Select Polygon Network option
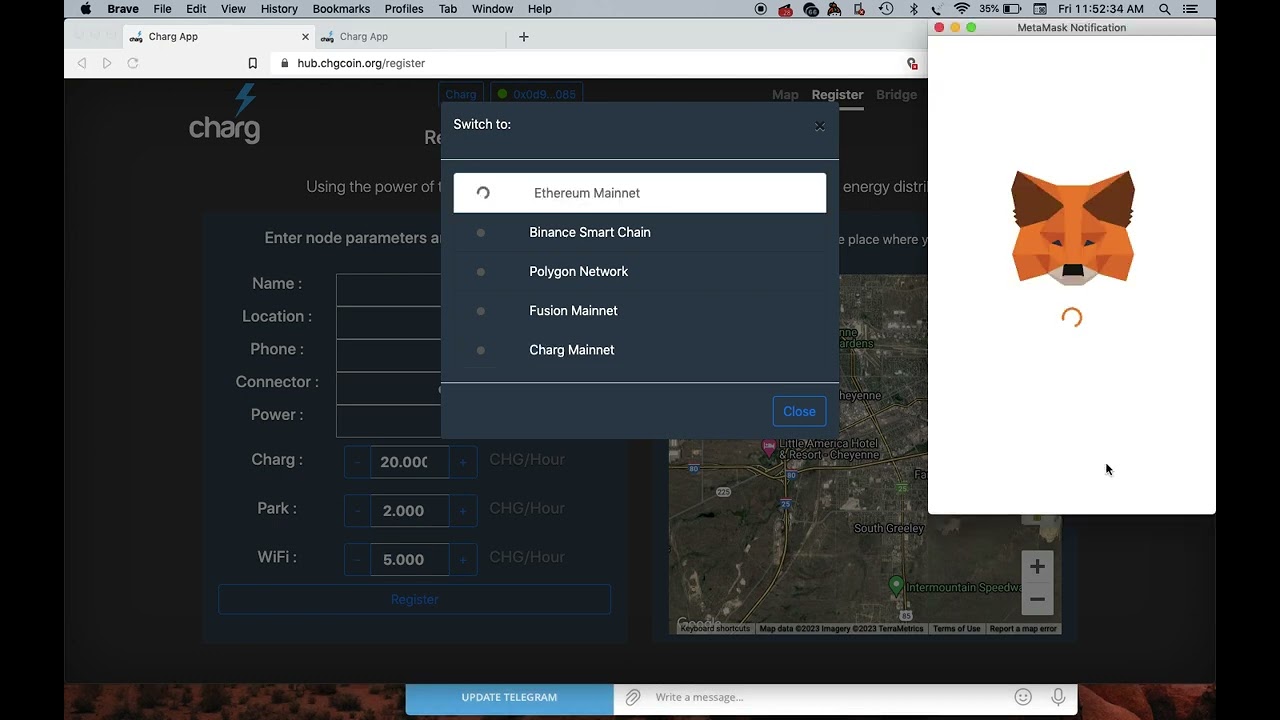 pyautogui.click(x=578, y=272)
